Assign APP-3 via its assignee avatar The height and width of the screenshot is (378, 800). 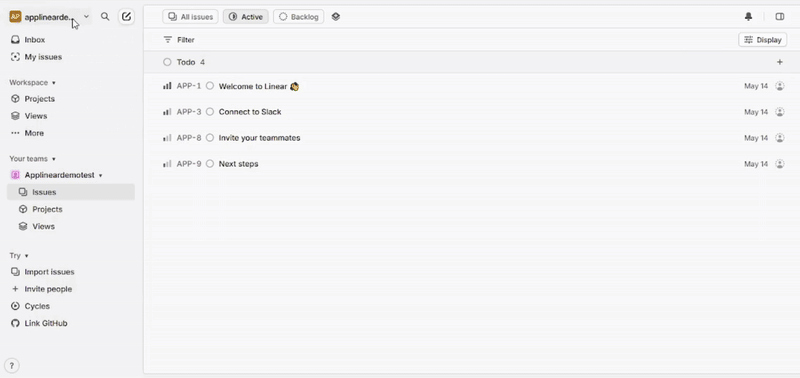[x=780, y=112]
